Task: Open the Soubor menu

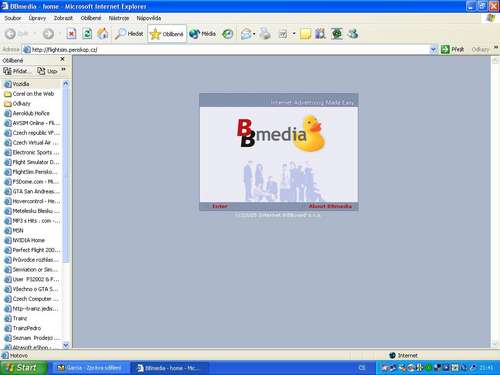Action: [13, 18]
